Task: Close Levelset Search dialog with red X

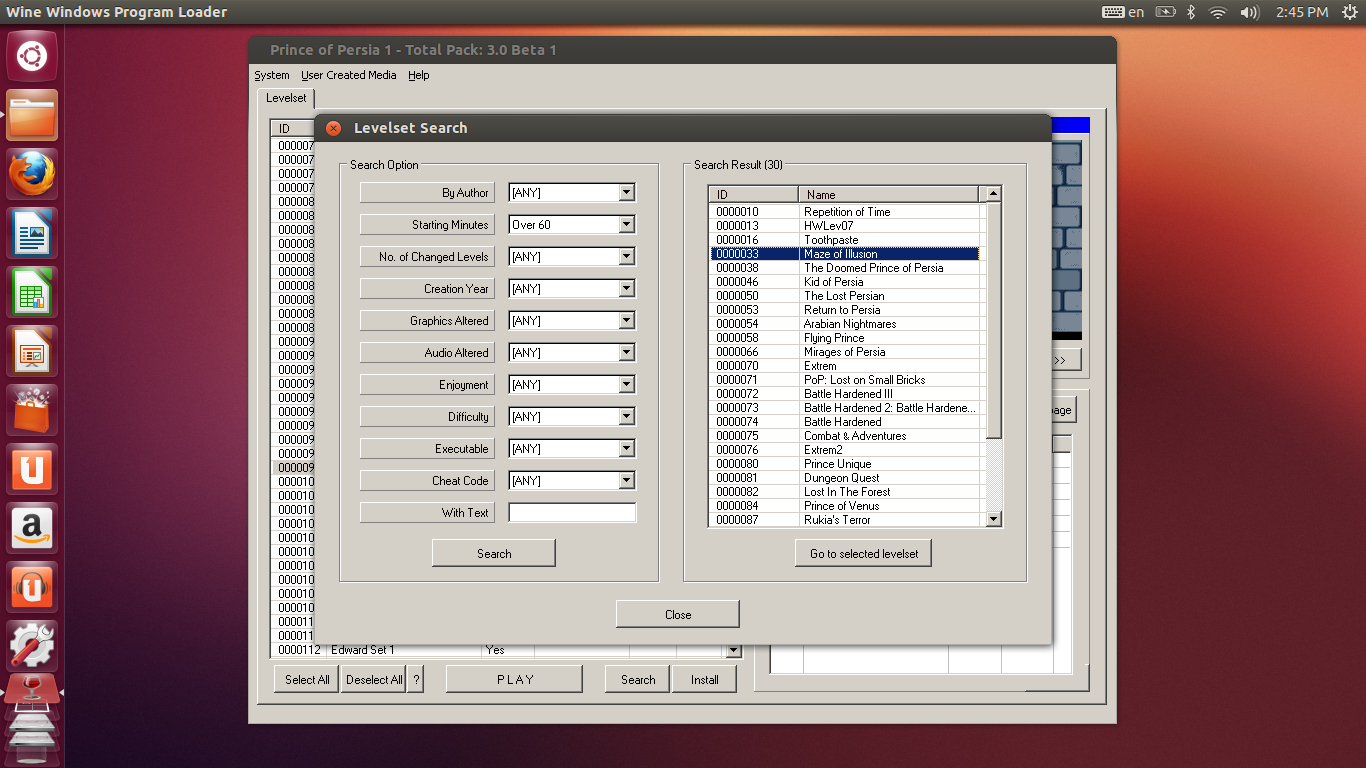Action: (x=334, y=128)
